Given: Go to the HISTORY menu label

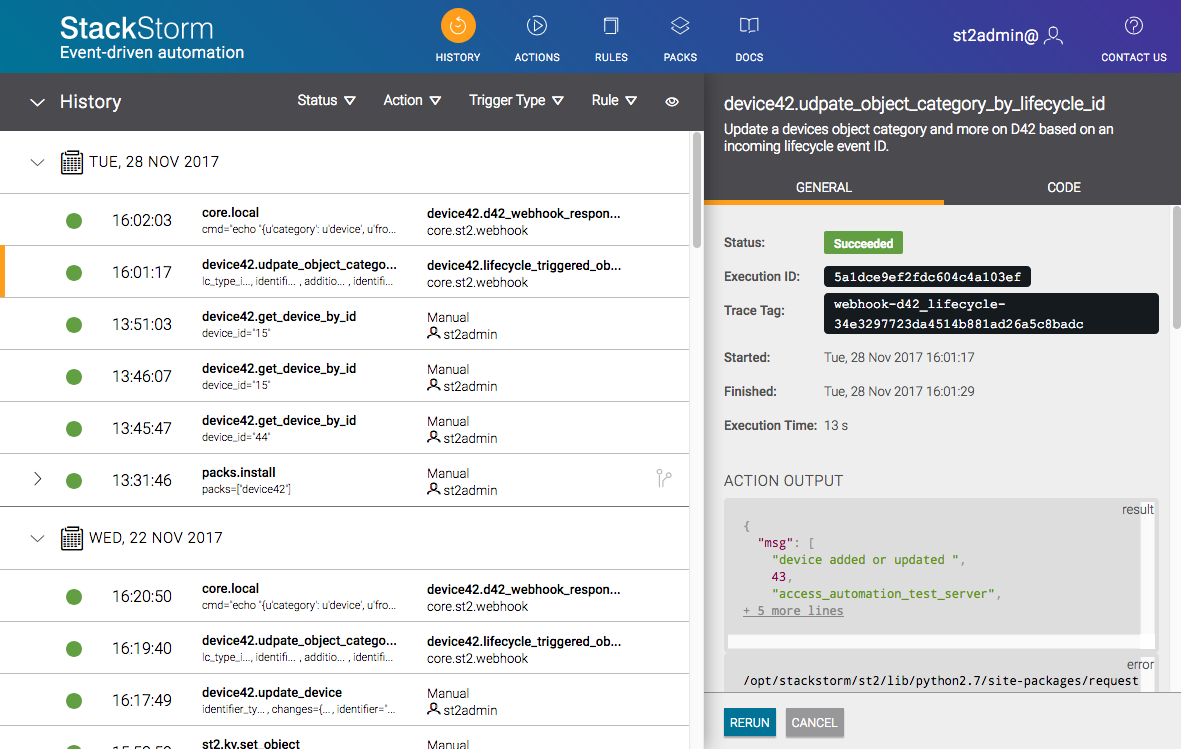Looking at the screenshot, I should pyautogui.click(x=458, y=57).
